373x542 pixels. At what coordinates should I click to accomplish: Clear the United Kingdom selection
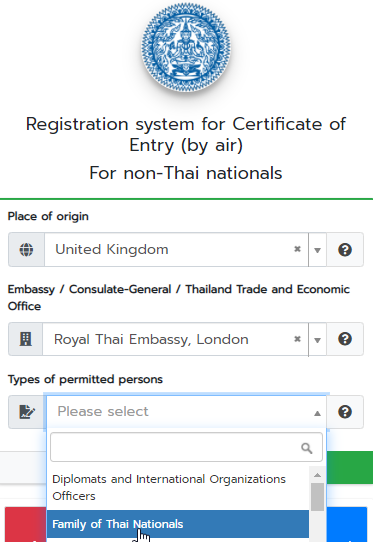(x=297, y=249)
